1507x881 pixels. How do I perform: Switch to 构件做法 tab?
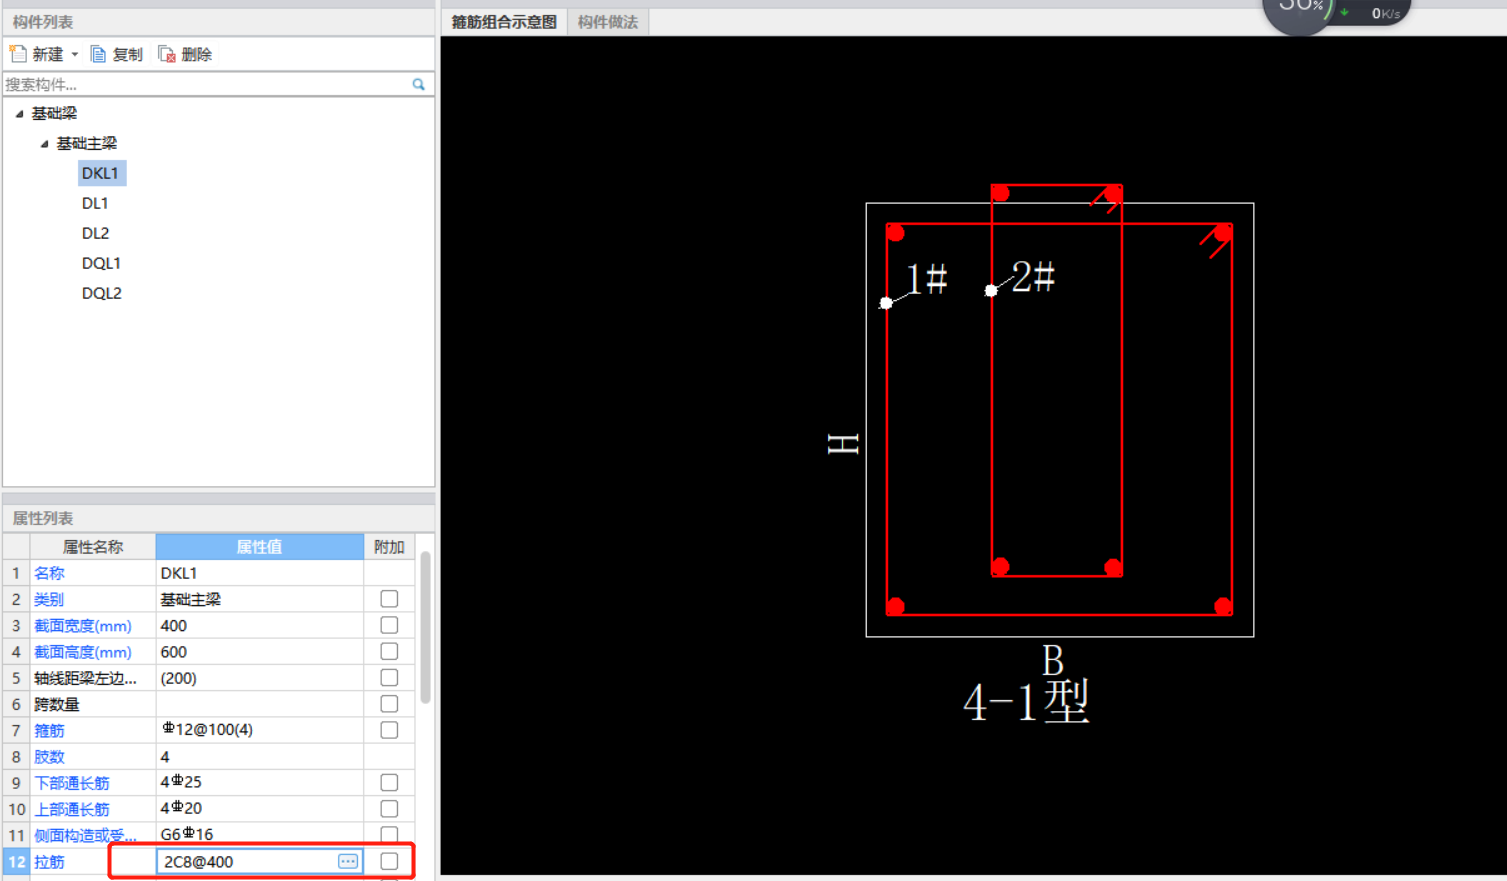tap(608, 22)
